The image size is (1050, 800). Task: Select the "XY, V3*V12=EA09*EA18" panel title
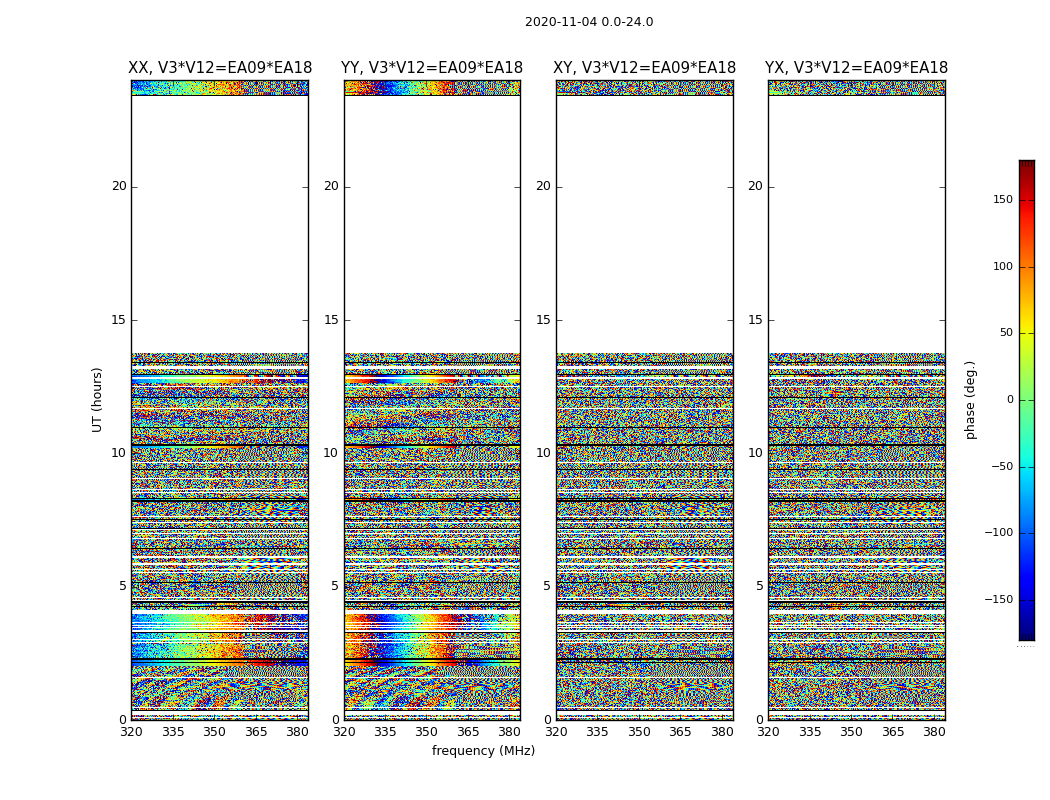644,68
